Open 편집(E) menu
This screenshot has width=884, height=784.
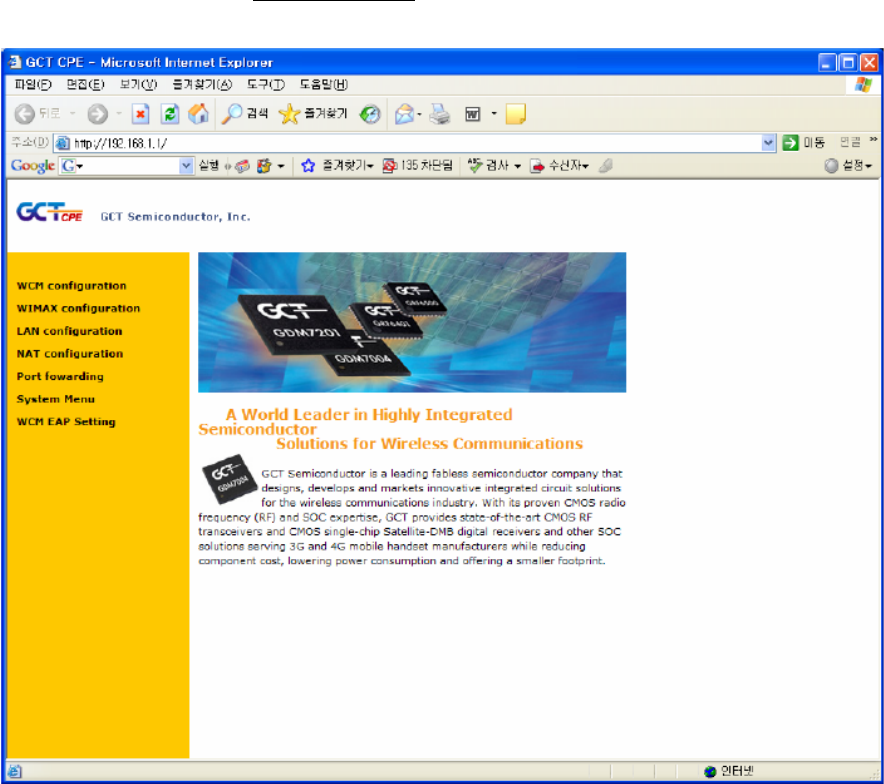point(85,85)
